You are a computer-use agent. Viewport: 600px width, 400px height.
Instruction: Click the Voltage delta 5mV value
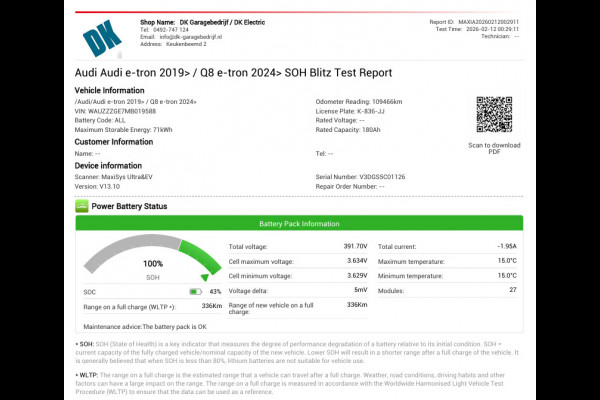[x=360, y=289]
